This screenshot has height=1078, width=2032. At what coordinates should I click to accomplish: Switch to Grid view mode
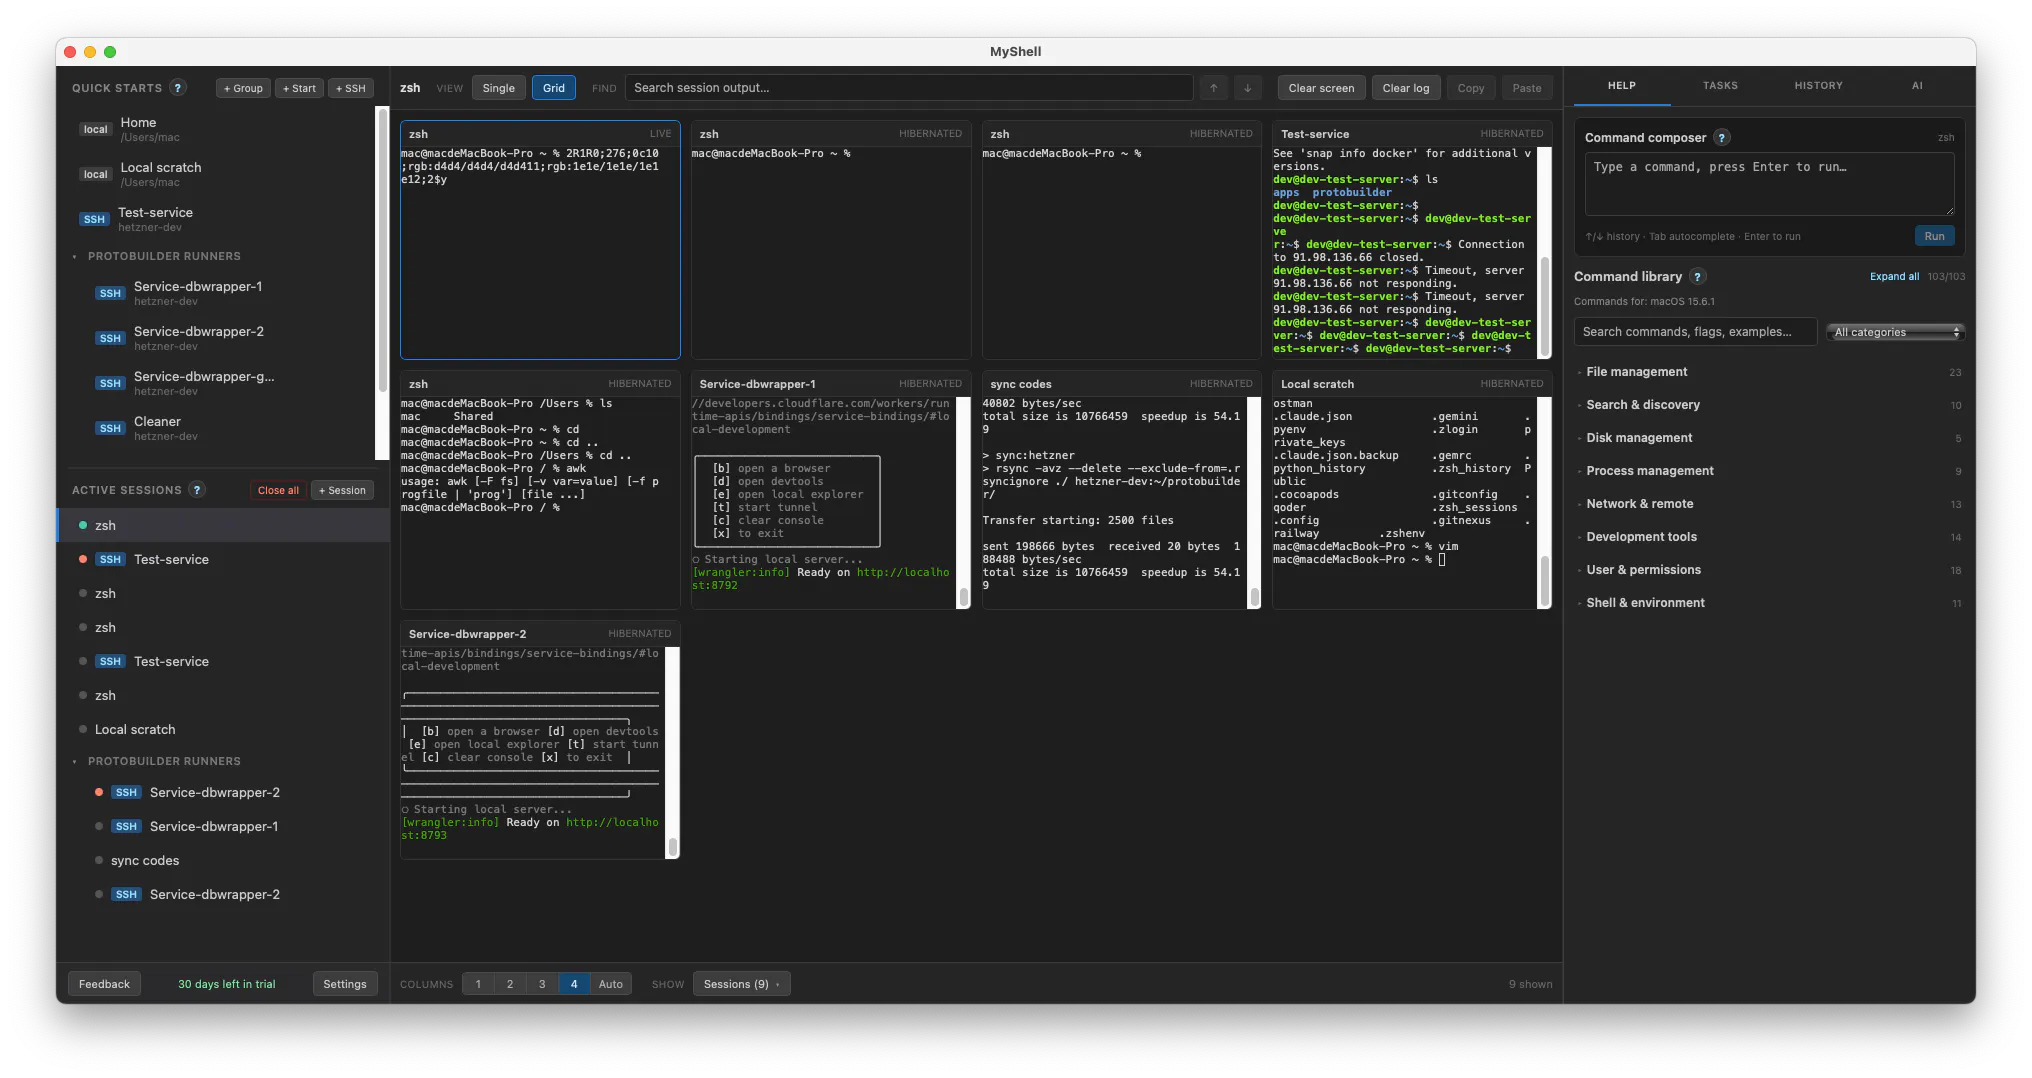click(554, 88)
